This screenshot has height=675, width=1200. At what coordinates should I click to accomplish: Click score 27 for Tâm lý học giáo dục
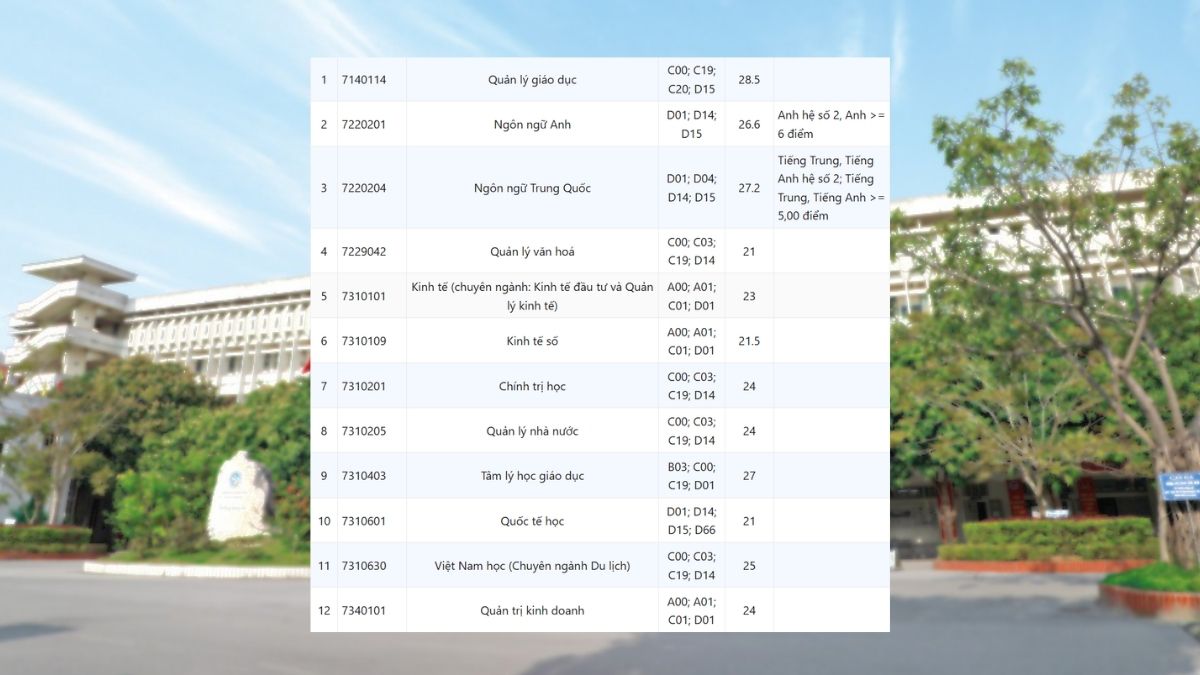[749, 476]
